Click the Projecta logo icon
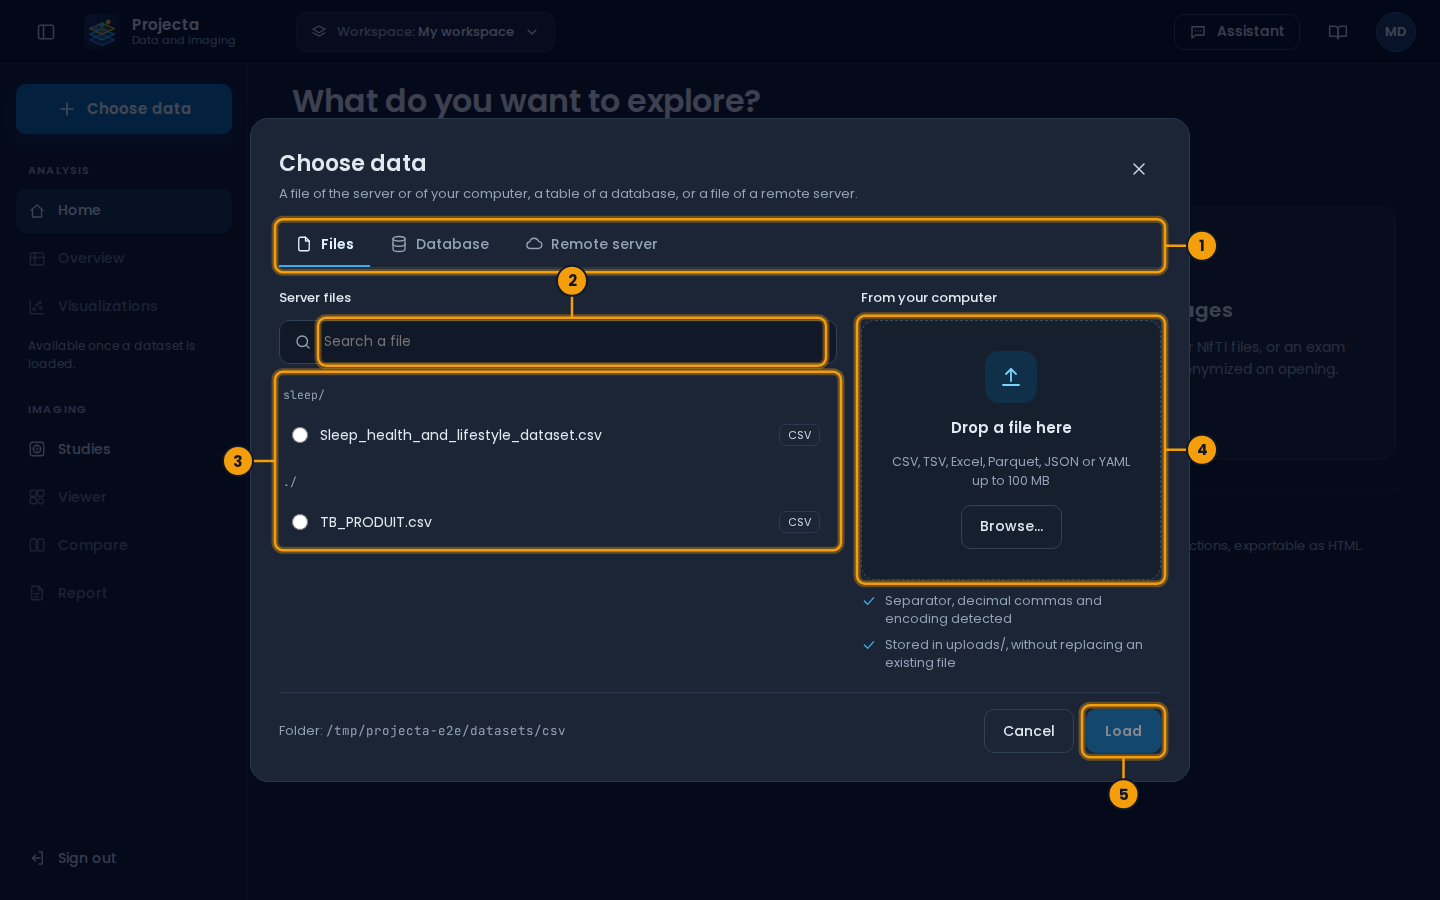Image resolution: width=1440 pixels, height=900 pixels. 102,32
